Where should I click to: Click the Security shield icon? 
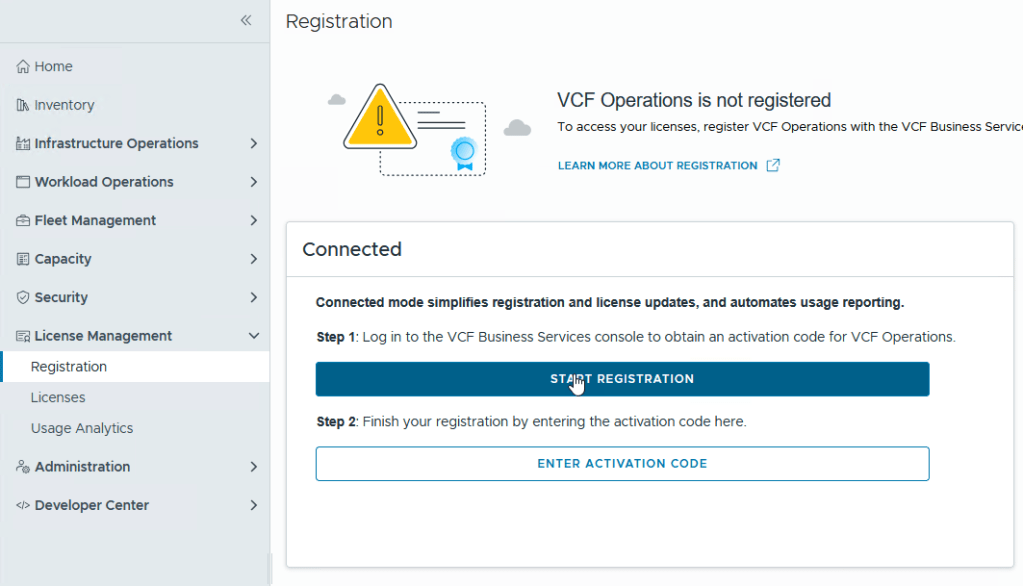pos(23,298)
